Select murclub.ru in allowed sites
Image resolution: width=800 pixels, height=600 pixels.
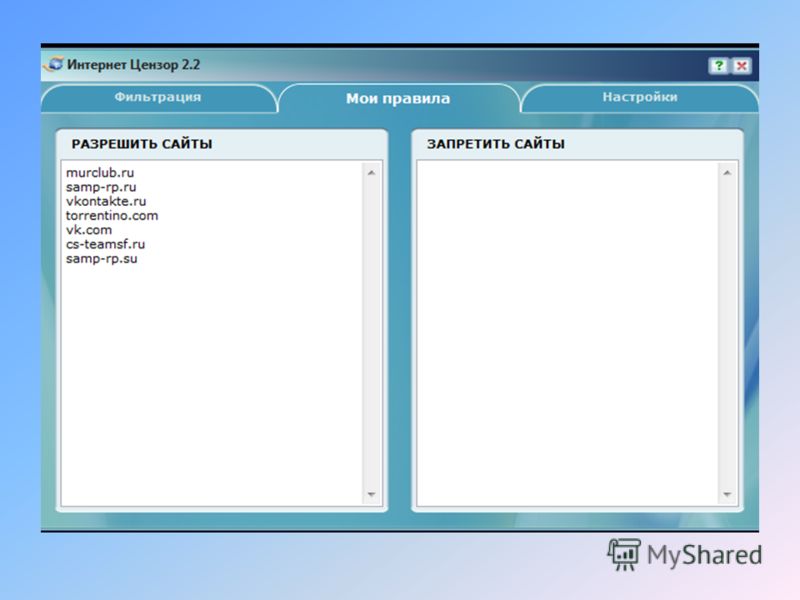[x=100, y=172]
